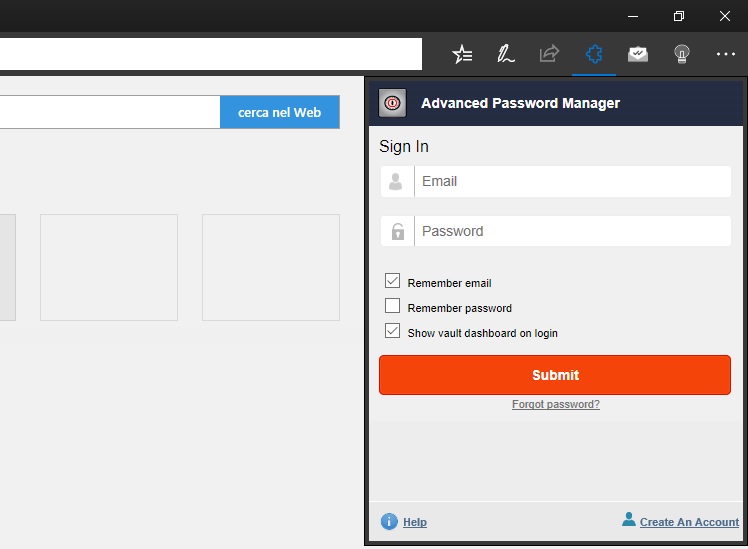Image resolution: width=748 pixels, height=549 pixels.
Task: Click the Advanced Password Manager logo icon
Action: pyautogui.click(x=393, y=103)
